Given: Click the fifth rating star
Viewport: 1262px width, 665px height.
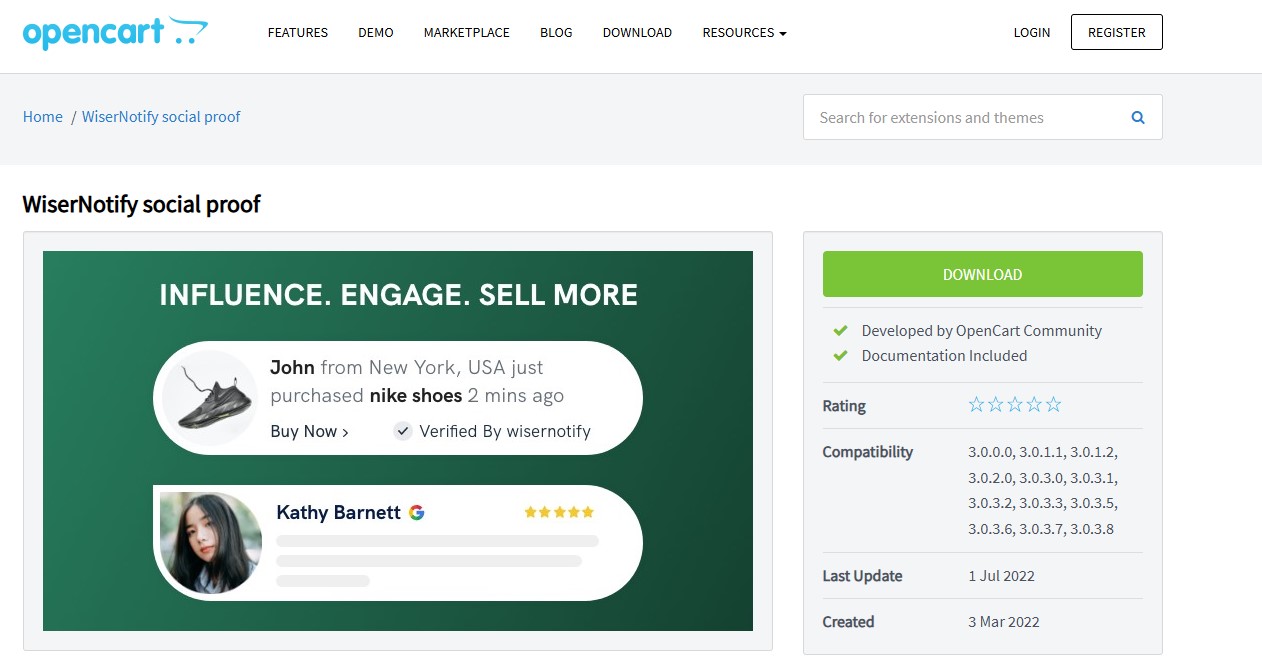Looking at the screenshot, I should pos(1053,405).
